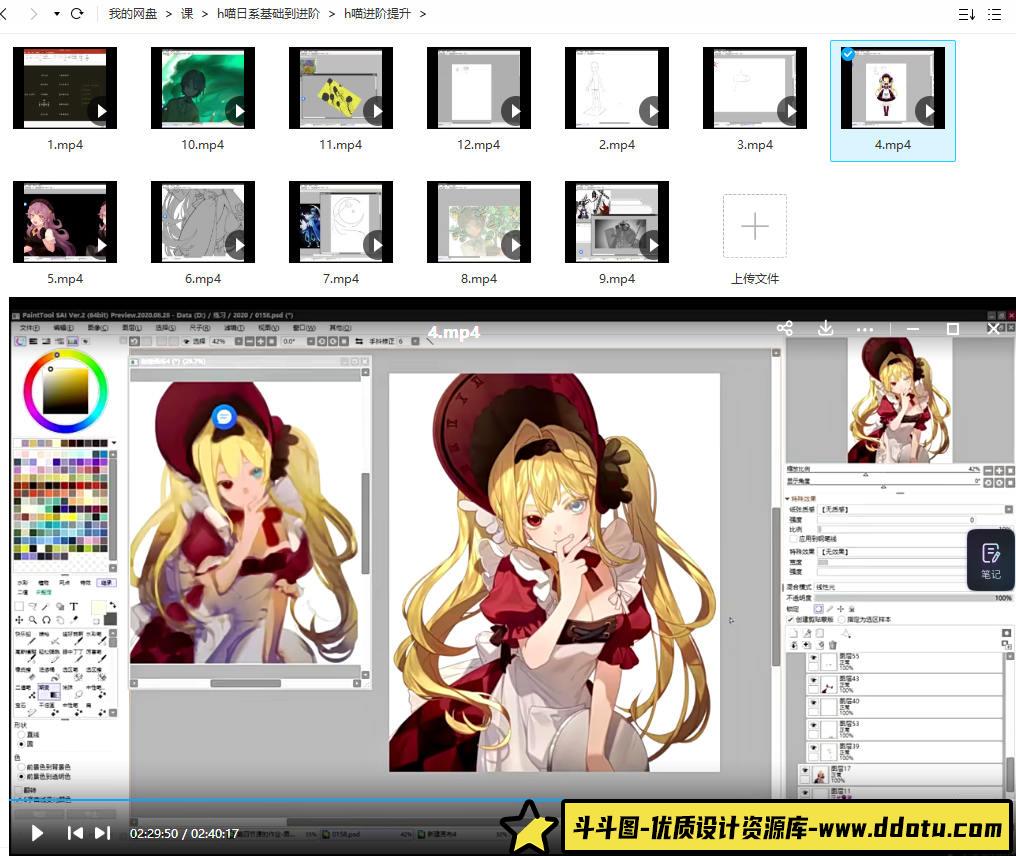Navigate to h喵日系基础到进阶 breadcrumb folder
Screen dimensions: 1016x856
(268, 14)
